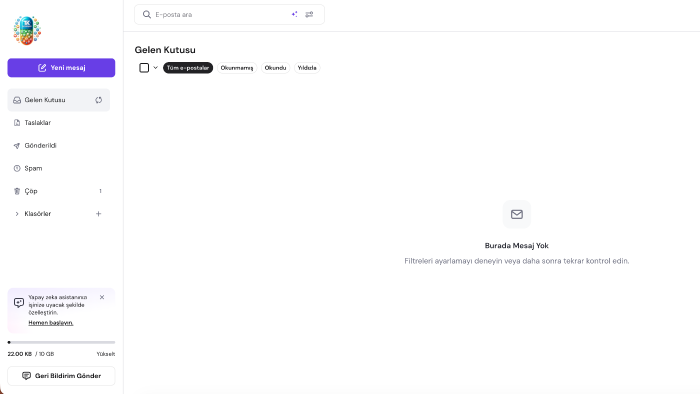
Task: Open Geri Bildirim Gönder feedback button
Action: (x=61, y=376)
